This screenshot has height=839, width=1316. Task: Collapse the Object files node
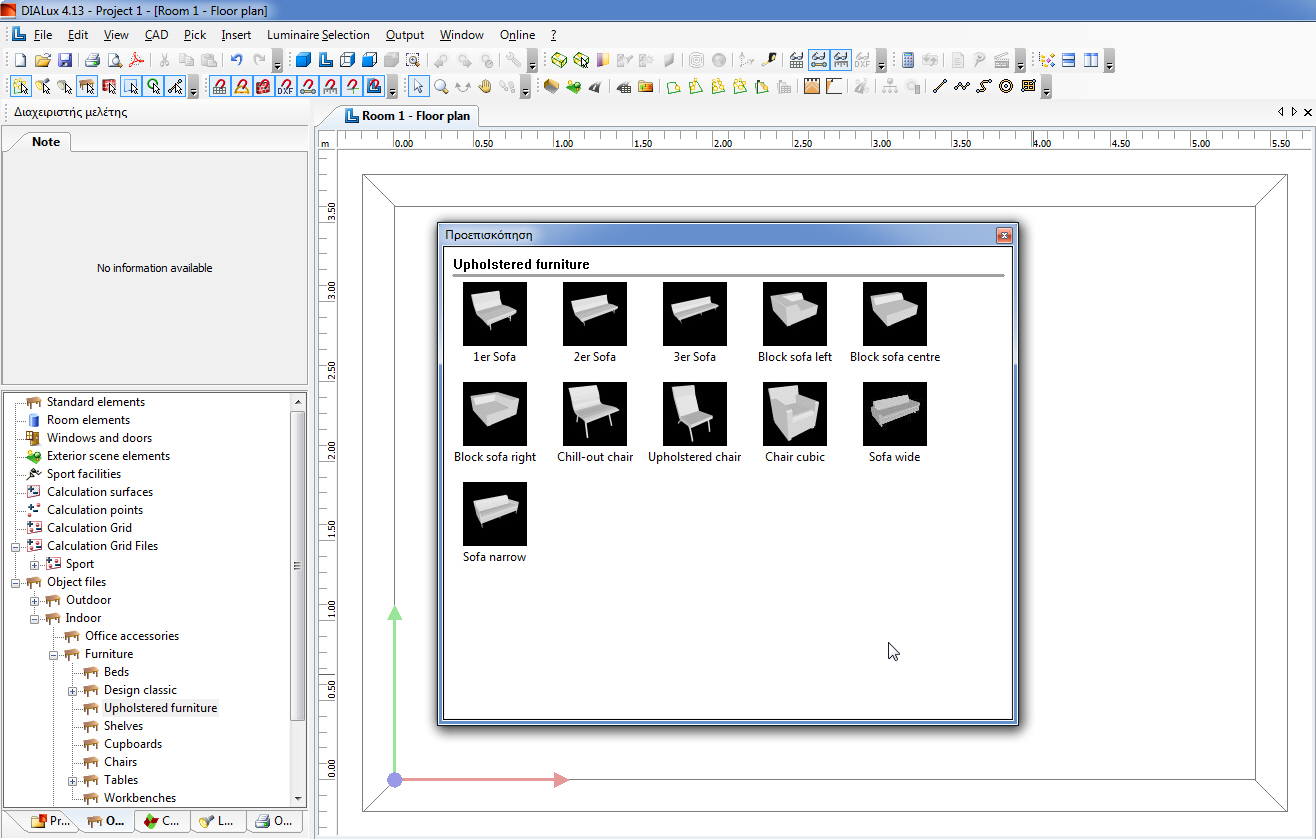(15, 582)
